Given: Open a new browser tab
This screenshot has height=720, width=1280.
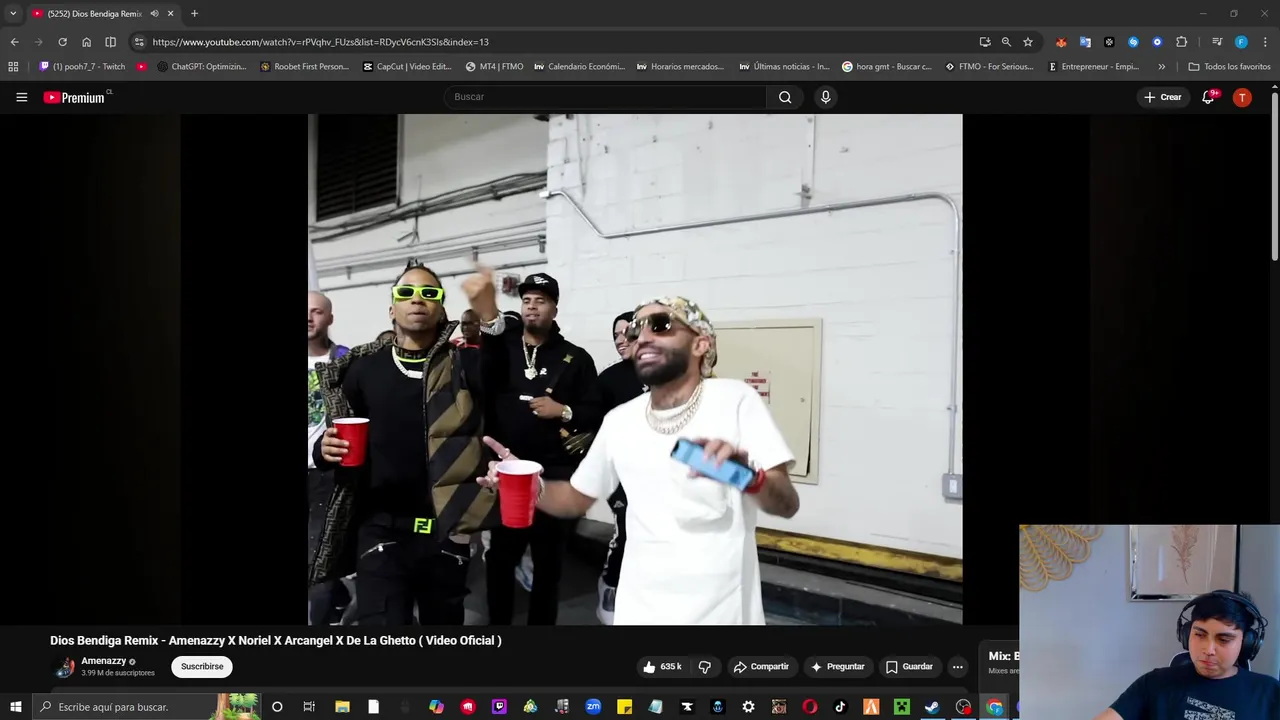Looking at the screenshot, I should tap(194, 14).
